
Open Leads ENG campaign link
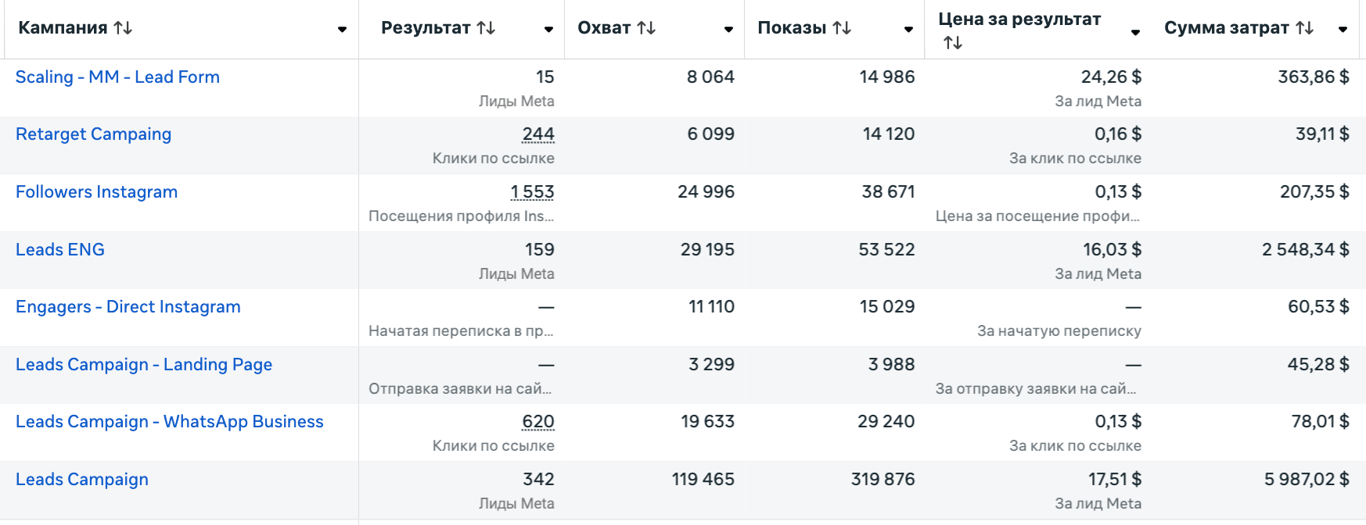(x=60, y=249)
